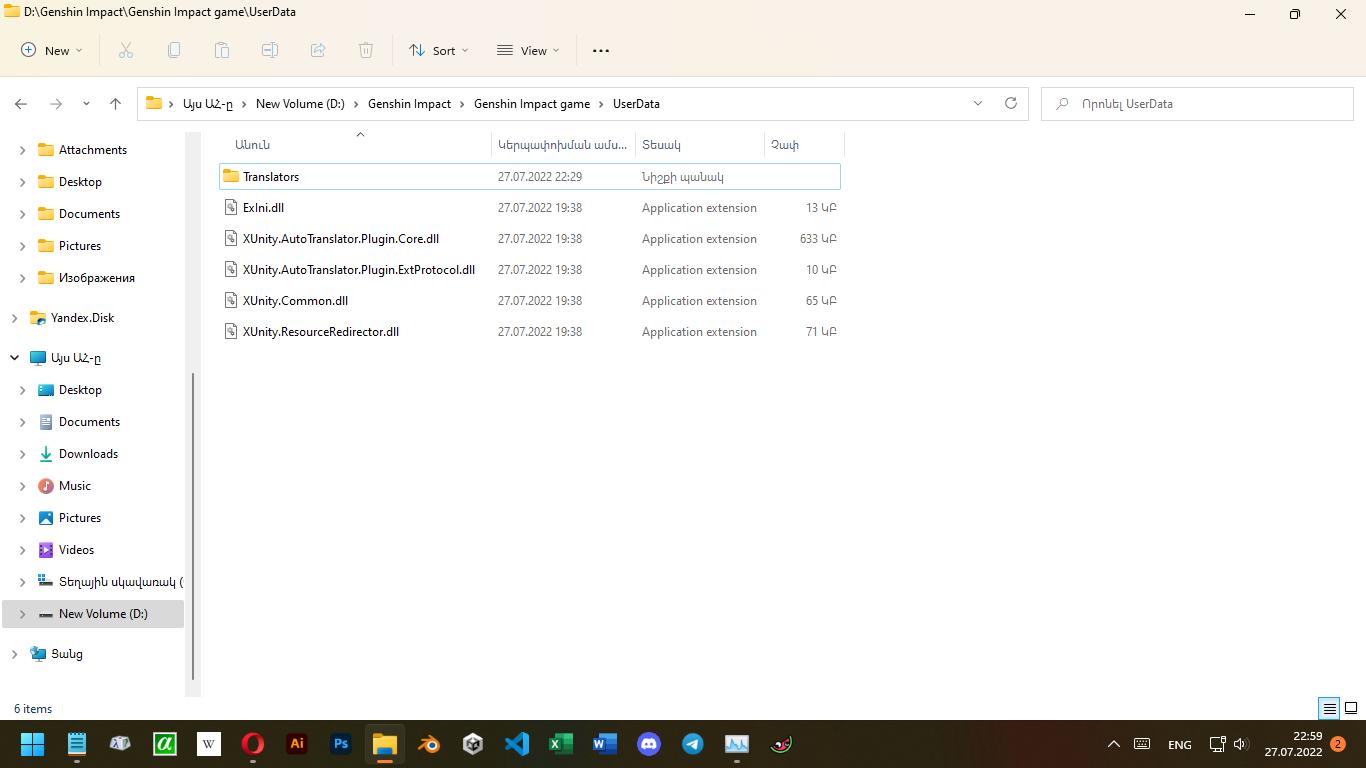
Task: Select Yandex.Disk in navigation pane
Action: (x=82, y=318)
